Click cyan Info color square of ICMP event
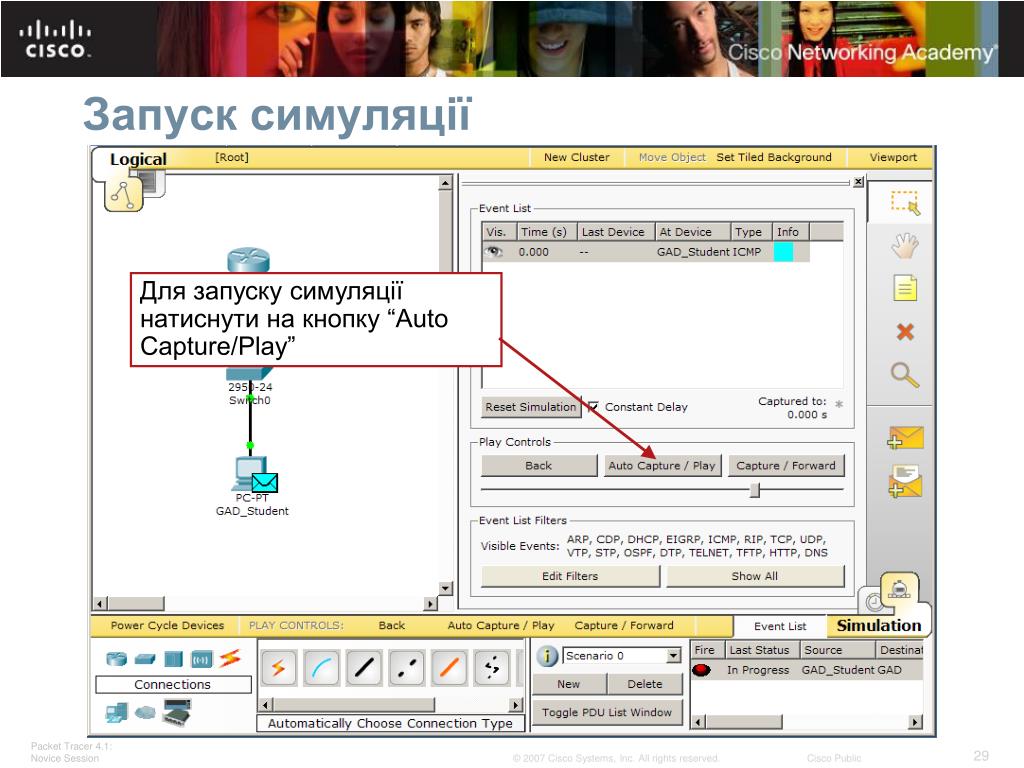This screenshot has height=768, width=1024. coord(783,252)
